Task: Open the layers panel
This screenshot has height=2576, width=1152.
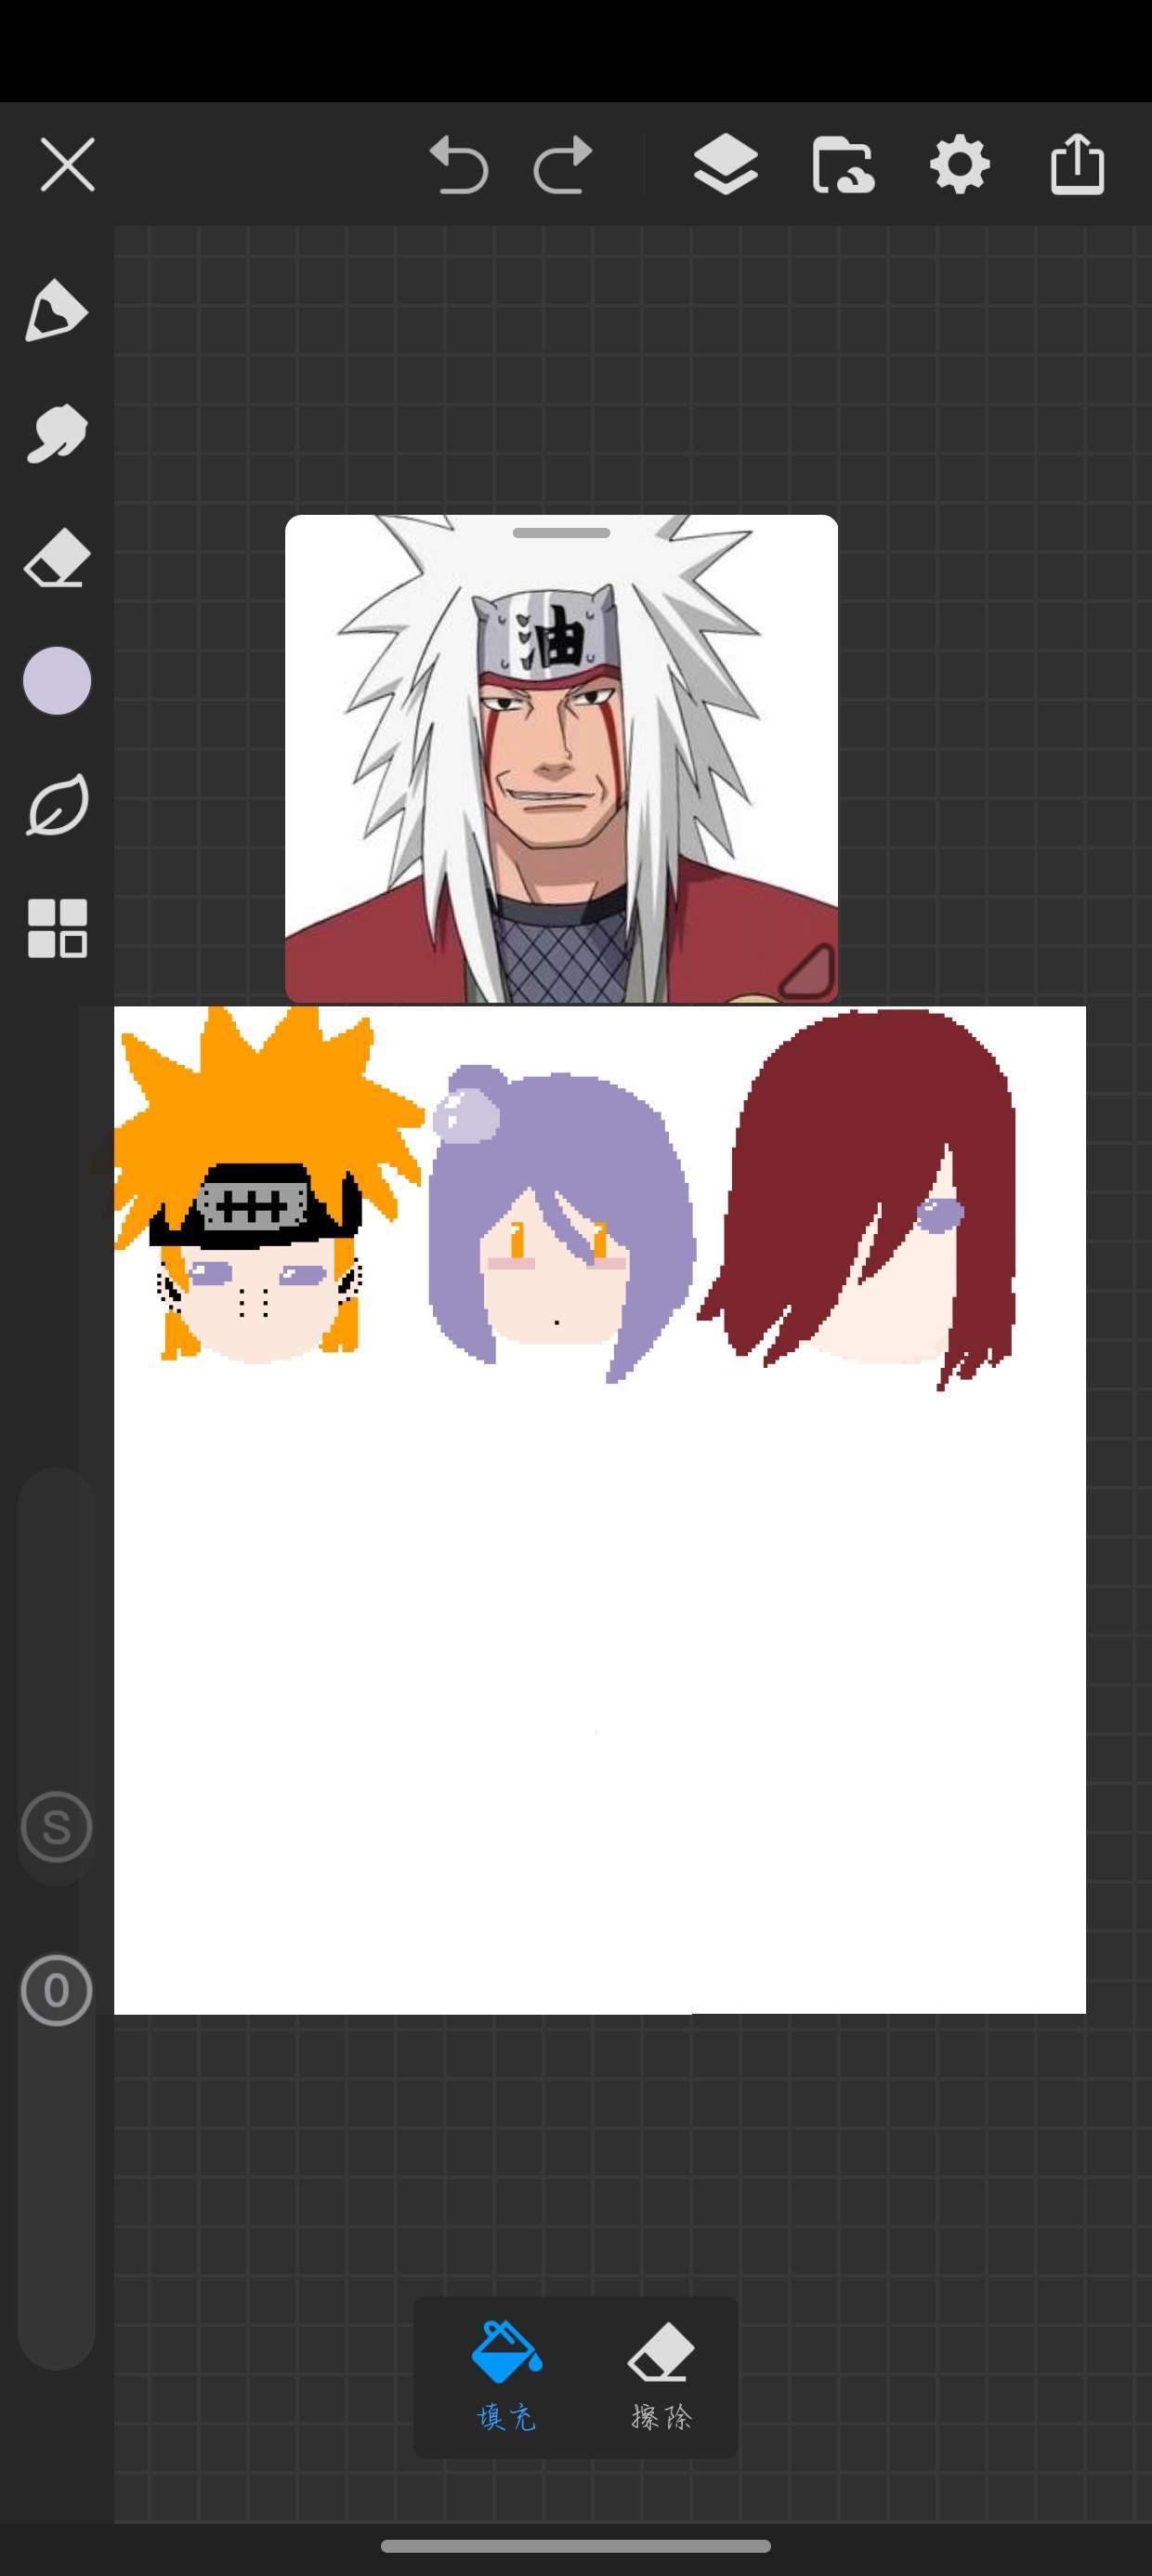Action: coord(725,164)
